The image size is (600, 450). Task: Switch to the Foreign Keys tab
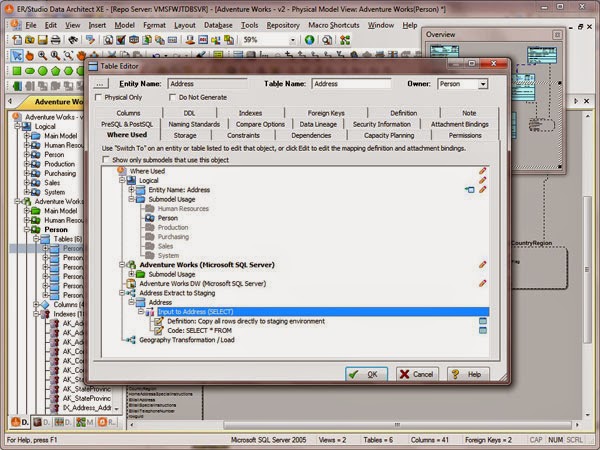(x=326, y=113)
